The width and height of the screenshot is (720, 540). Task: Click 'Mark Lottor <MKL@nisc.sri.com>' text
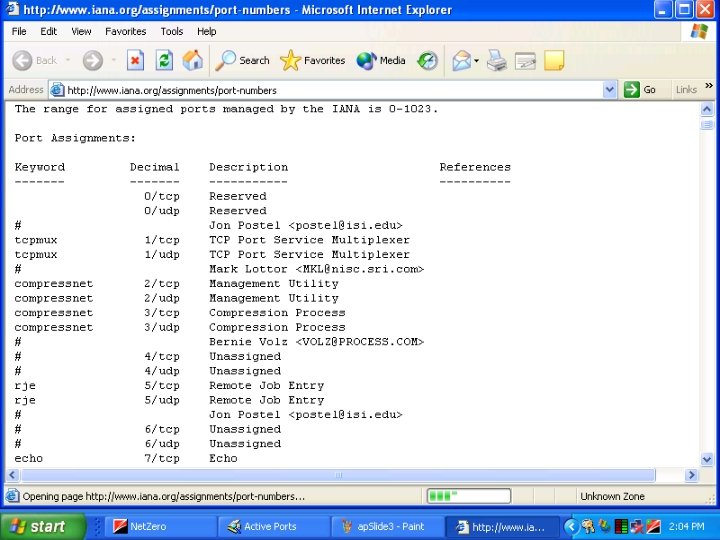pos(316,269)
